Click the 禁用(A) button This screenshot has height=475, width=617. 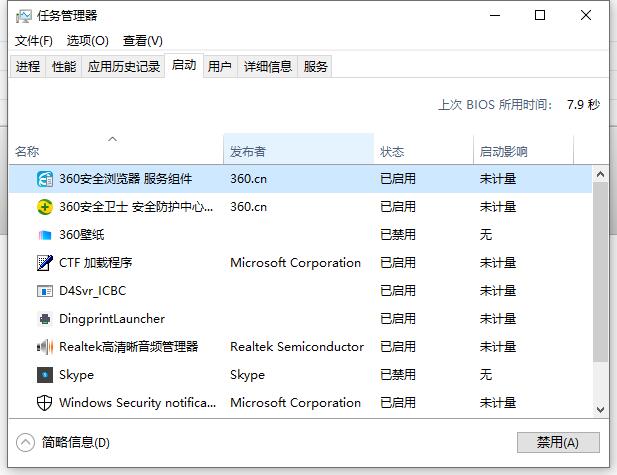pyautogui.click(x=558, y=442)
